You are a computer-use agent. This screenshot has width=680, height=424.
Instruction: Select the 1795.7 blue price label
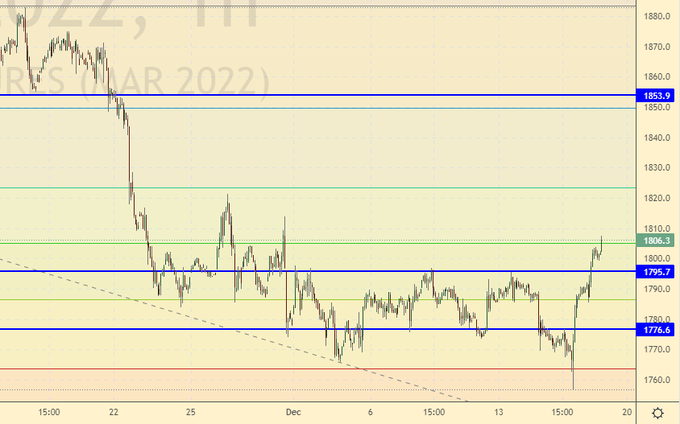point(656,271)
